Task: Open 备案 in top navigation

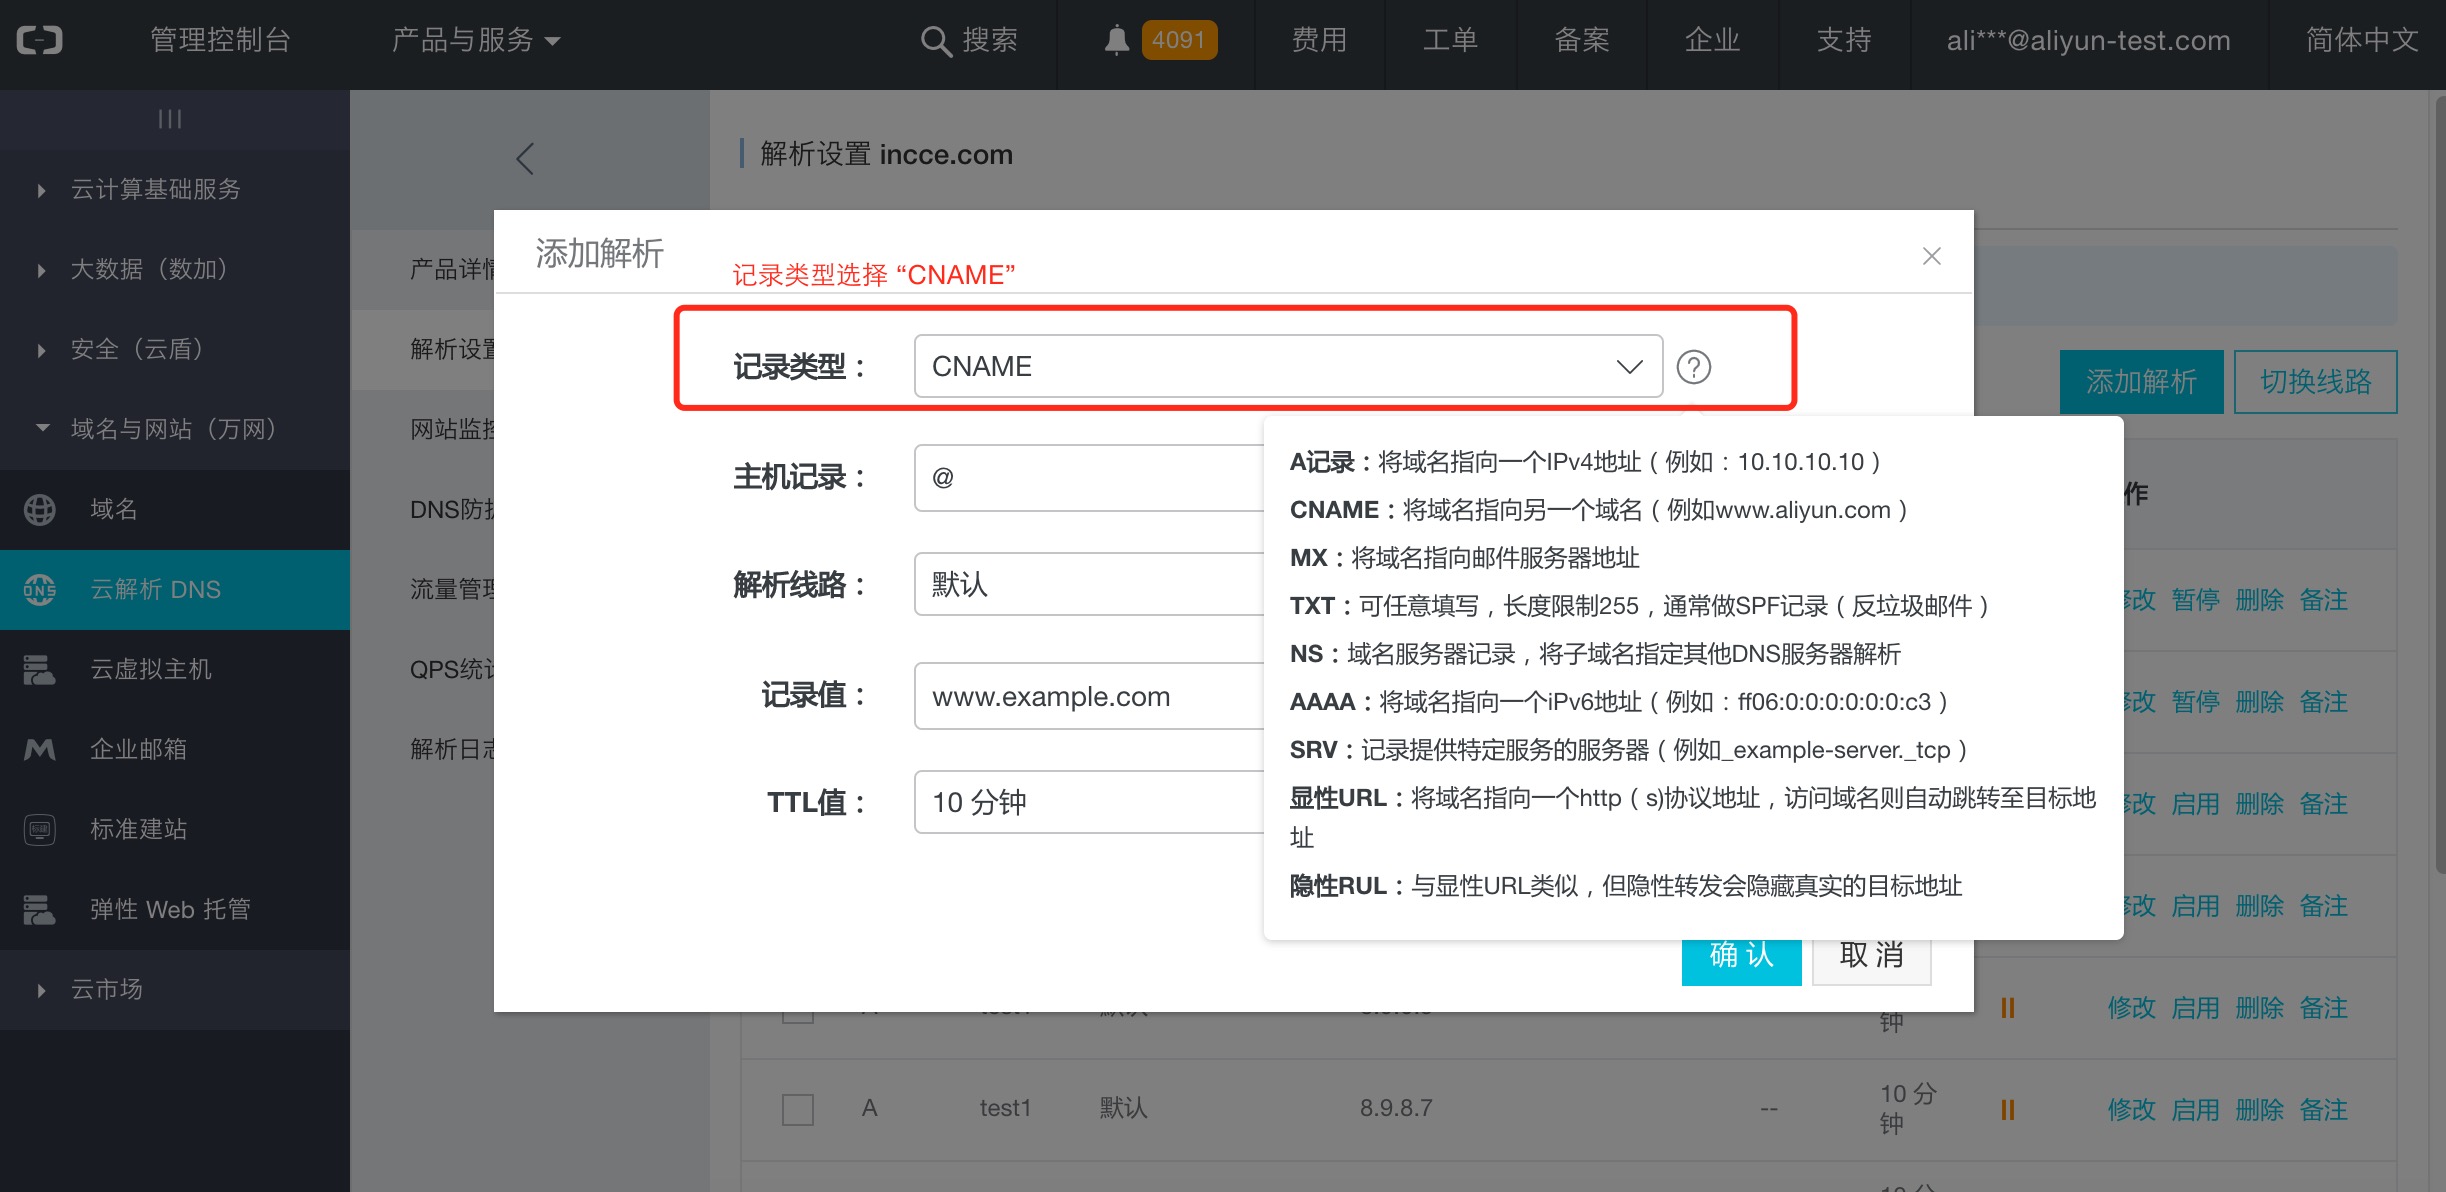Action: 1581,40
